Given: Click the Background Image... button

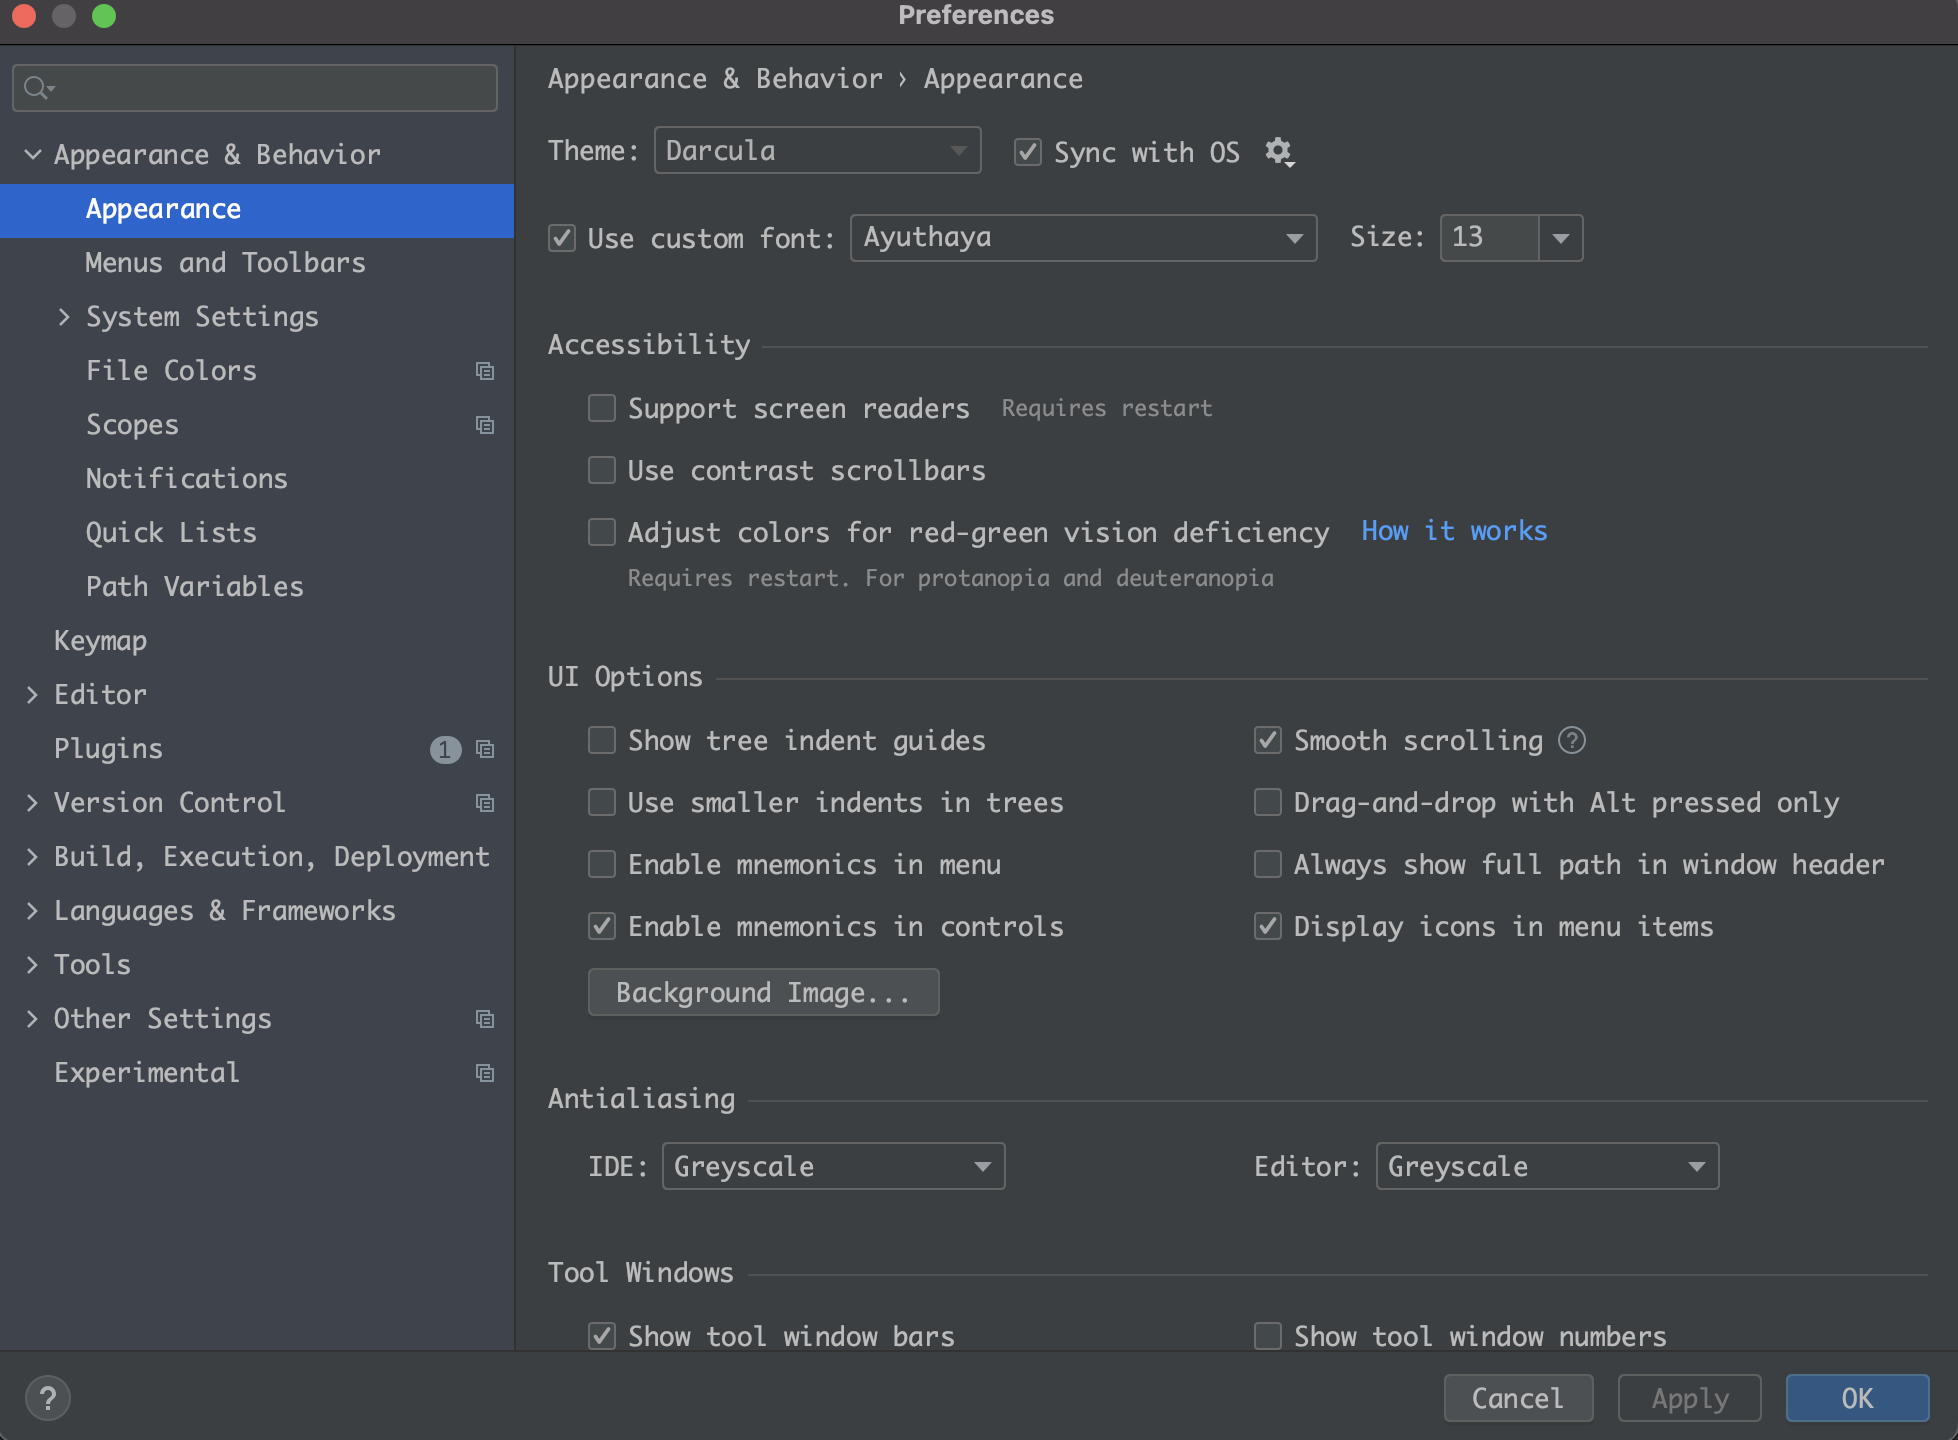Looking at the screenshot, I should click(x=763, y=992).
